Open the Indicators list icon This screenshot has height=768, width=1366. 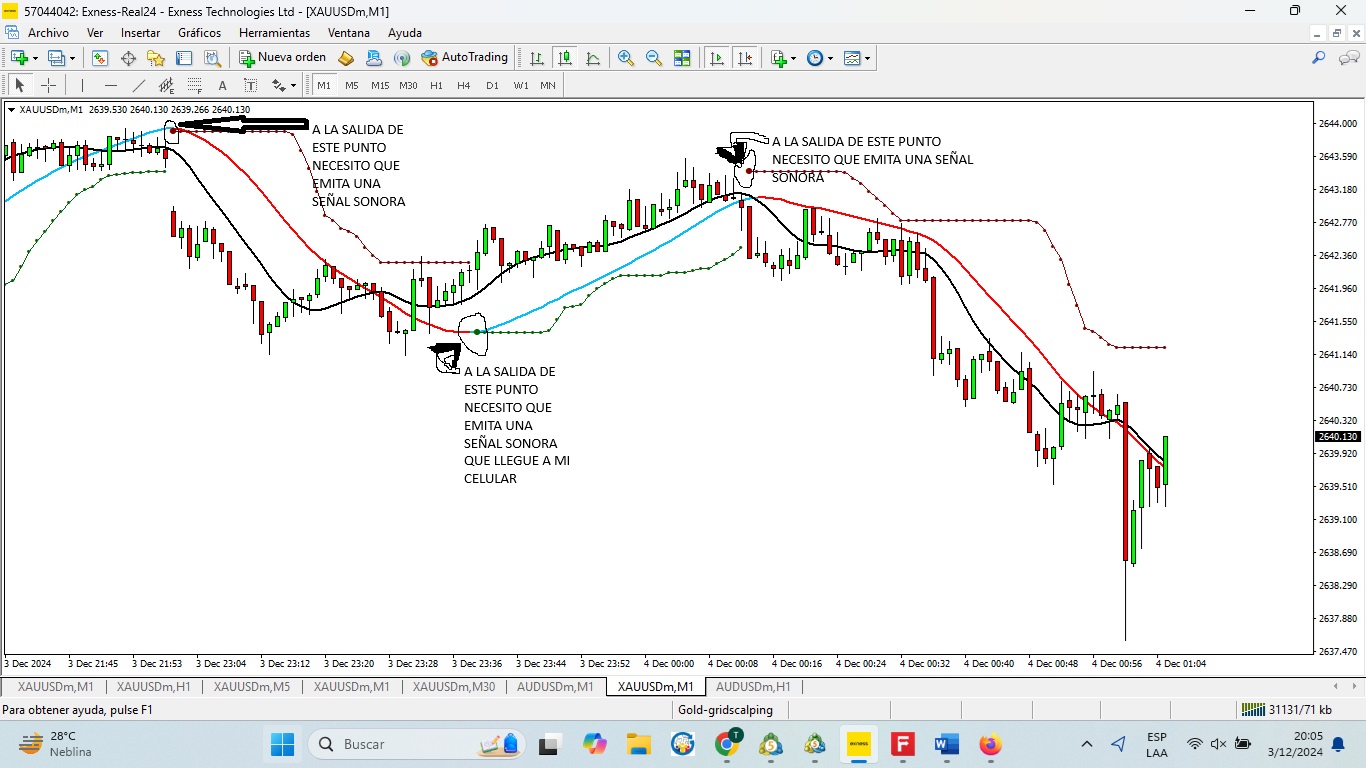[x=778, y=58]
